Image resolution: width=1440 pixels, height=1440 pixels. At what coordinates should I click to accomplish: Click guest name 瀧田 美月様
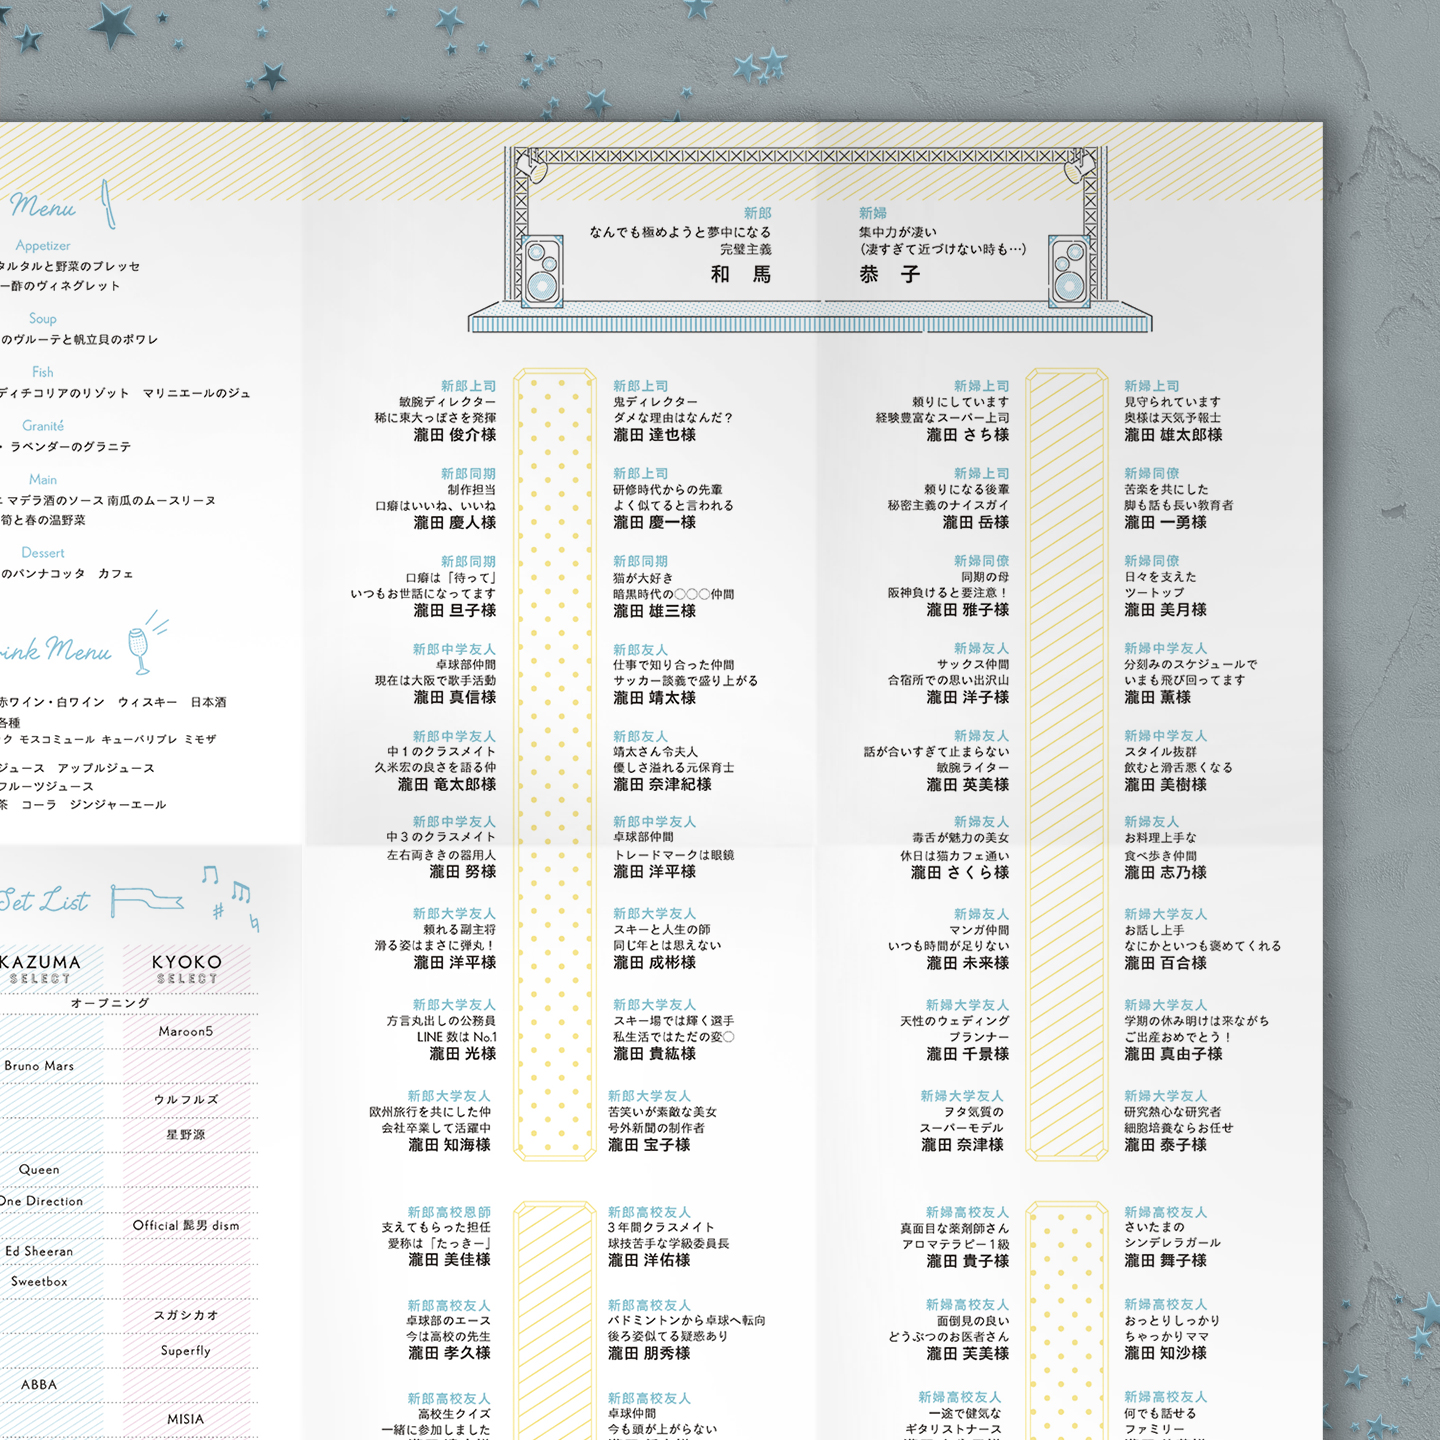tap(1166, 610)
